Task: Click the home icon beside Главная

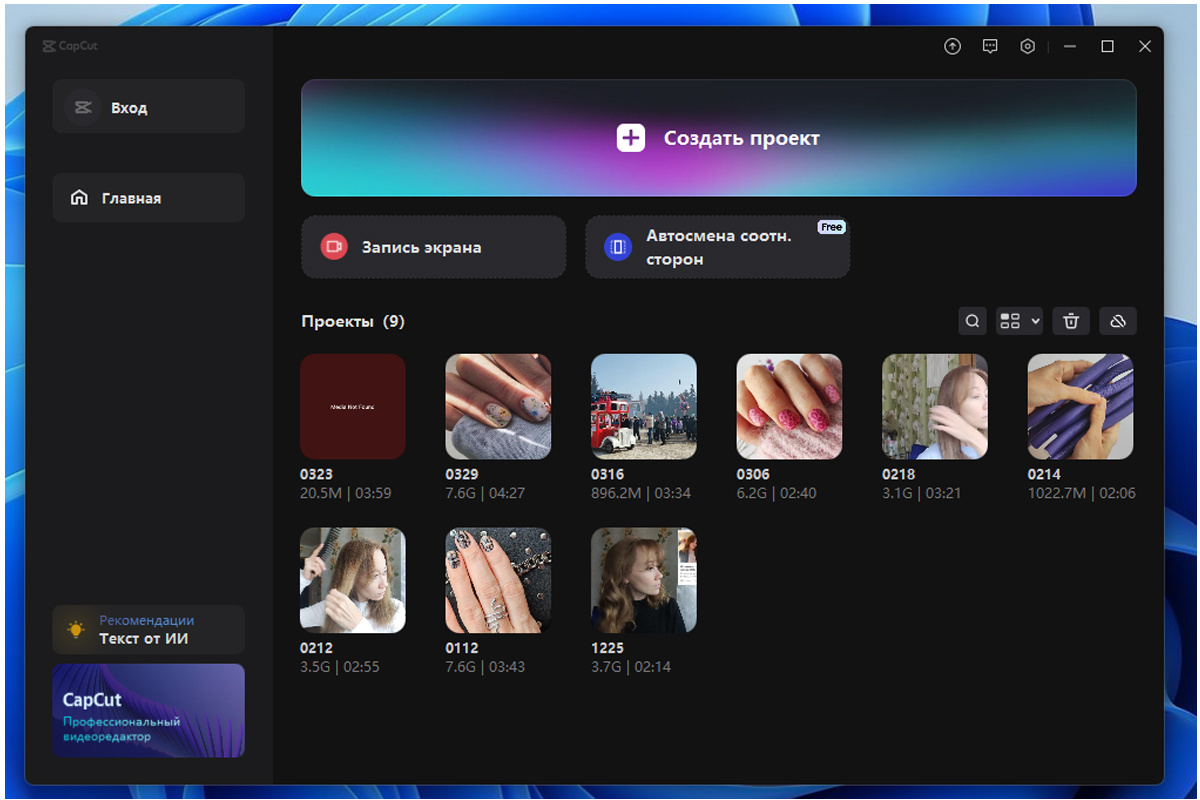Action: pos(79,198)
